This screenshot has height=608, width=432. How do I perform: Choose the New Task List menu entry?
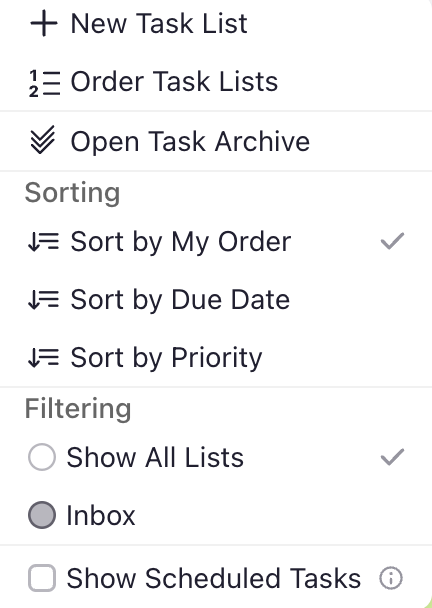[x=216, y=24]
